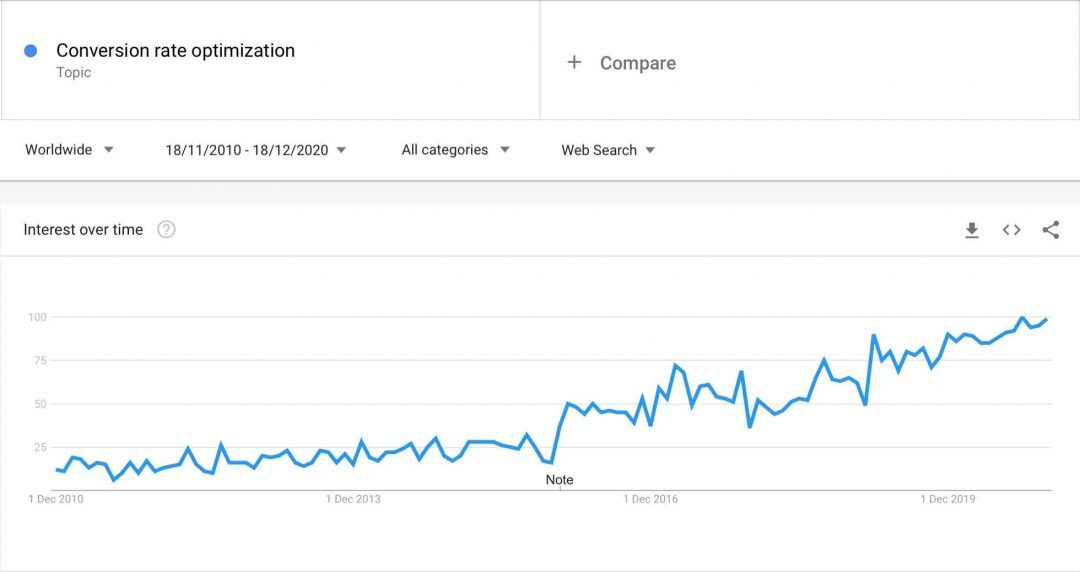Open the 18/11/2010 - 18/12/2020 date range dropdown
1080x572 pixels.
256,150
